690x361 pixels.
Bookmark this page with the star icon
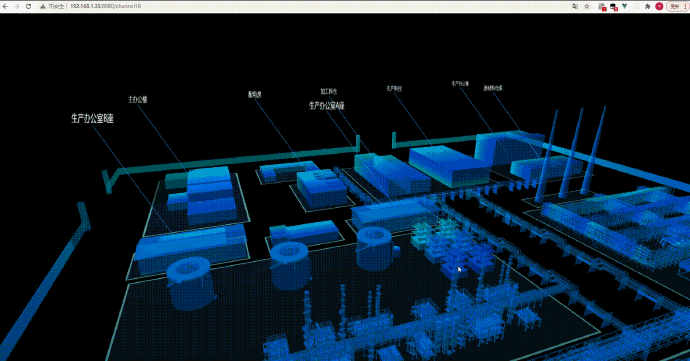click(x=587, y=7)
